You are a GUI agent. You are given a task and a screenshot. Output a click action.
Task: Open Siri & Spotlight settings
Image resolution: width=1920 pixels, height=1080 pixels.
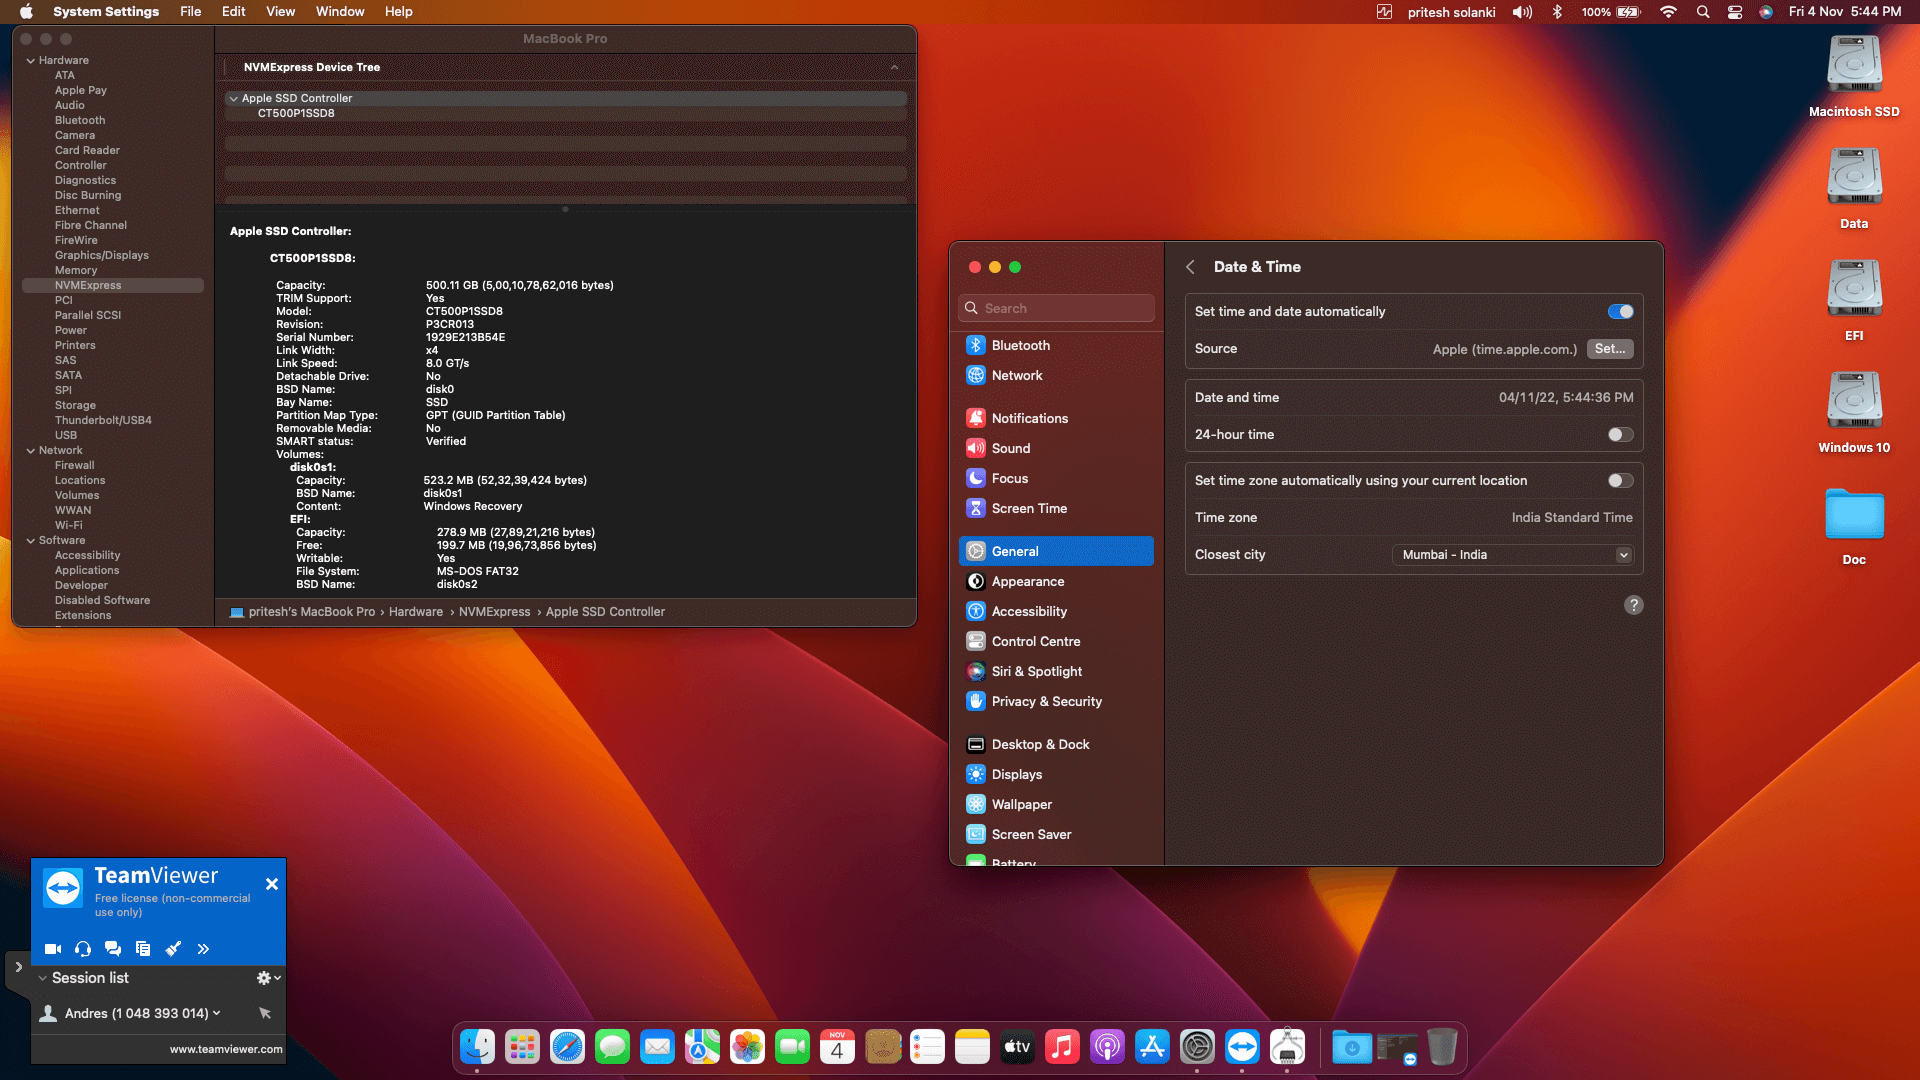coord(1056,671)
